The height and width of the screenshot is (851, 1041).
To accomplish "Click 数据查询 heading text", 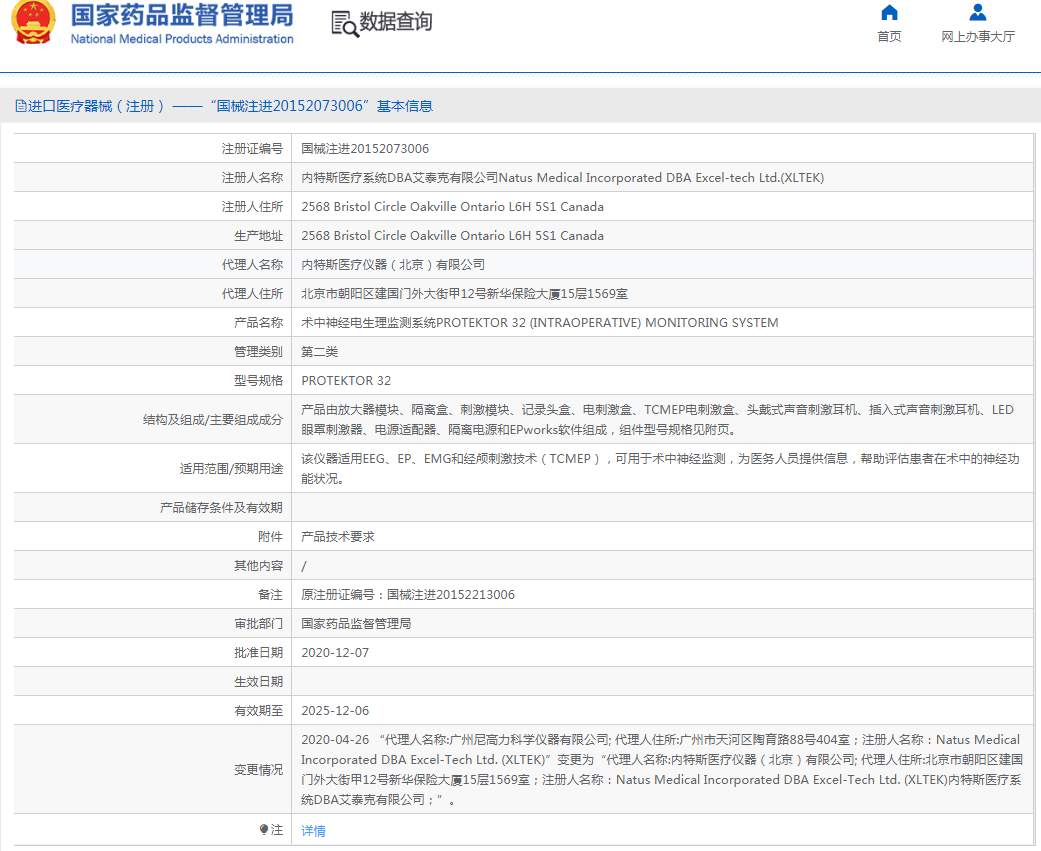I will click(x=396, y=22).
